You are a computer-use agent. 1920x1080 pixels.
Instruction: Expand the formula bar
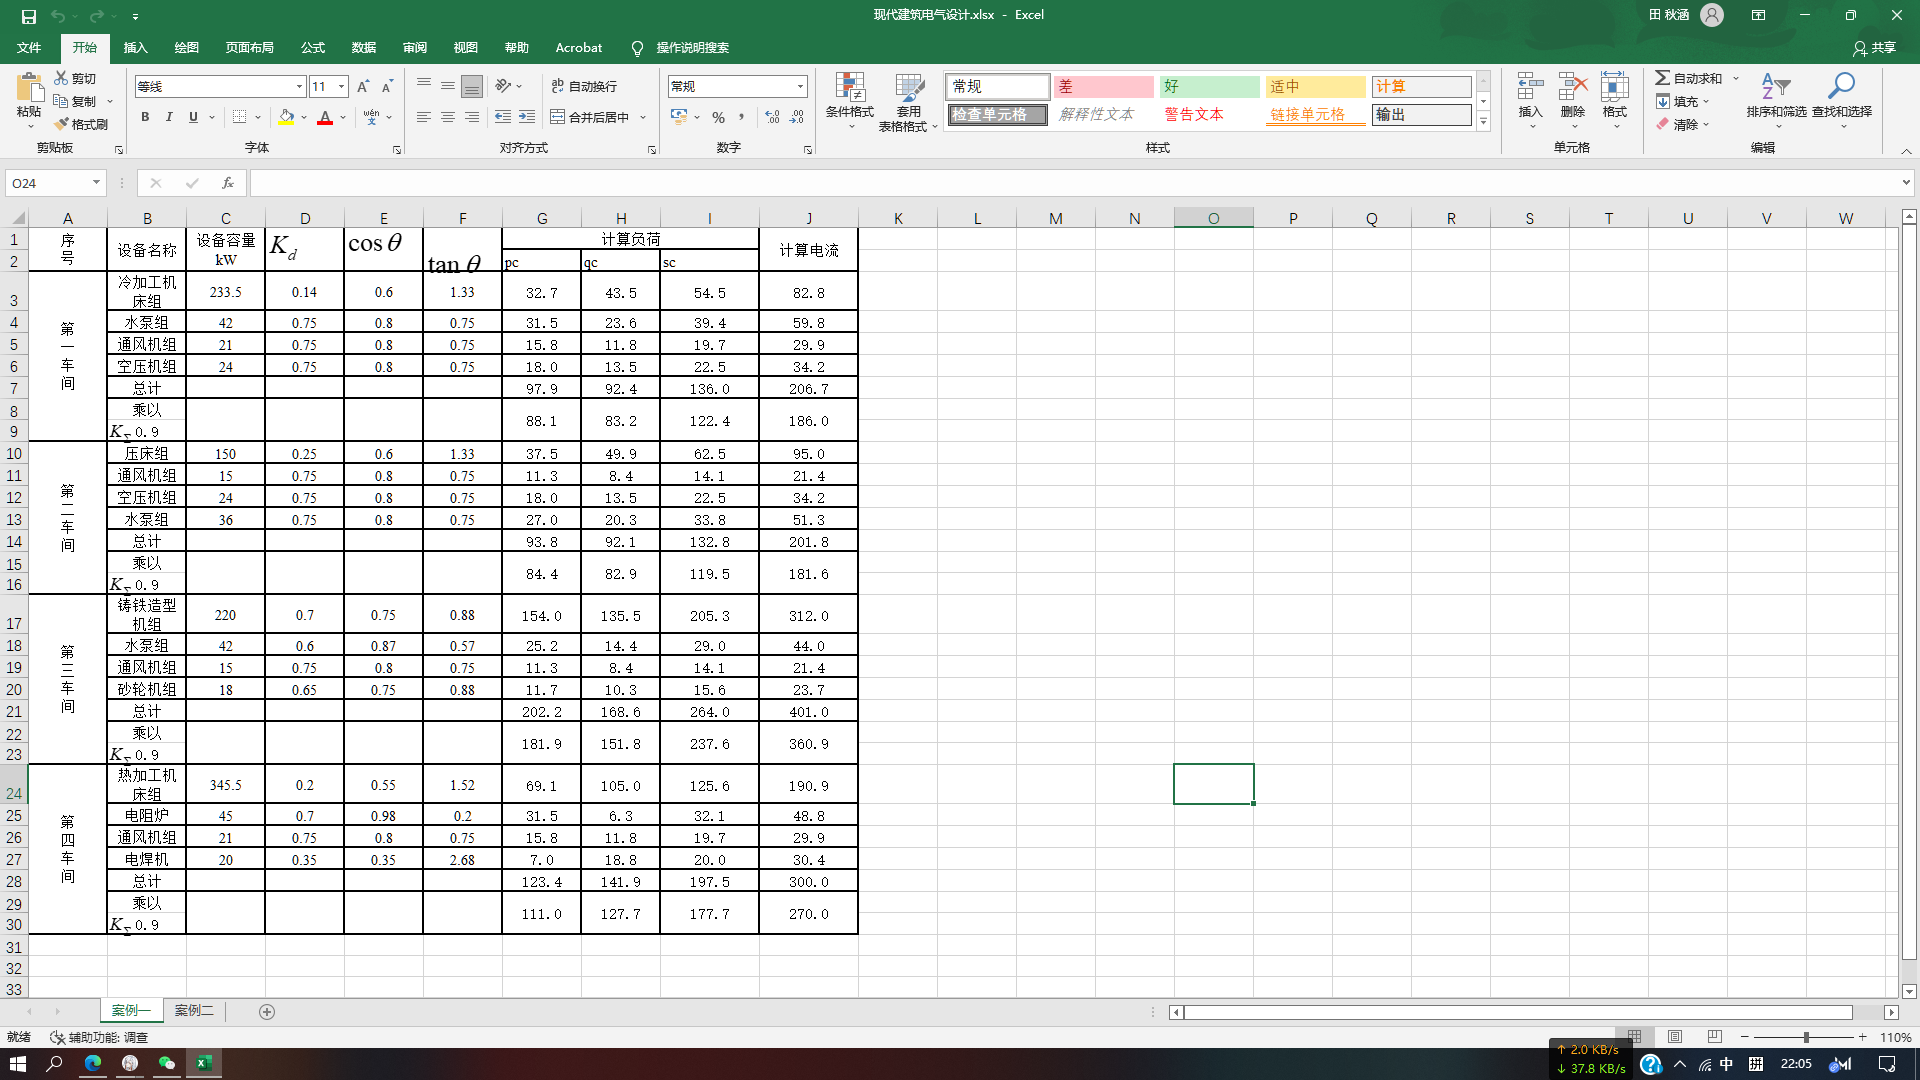[x=1906, y=183]
